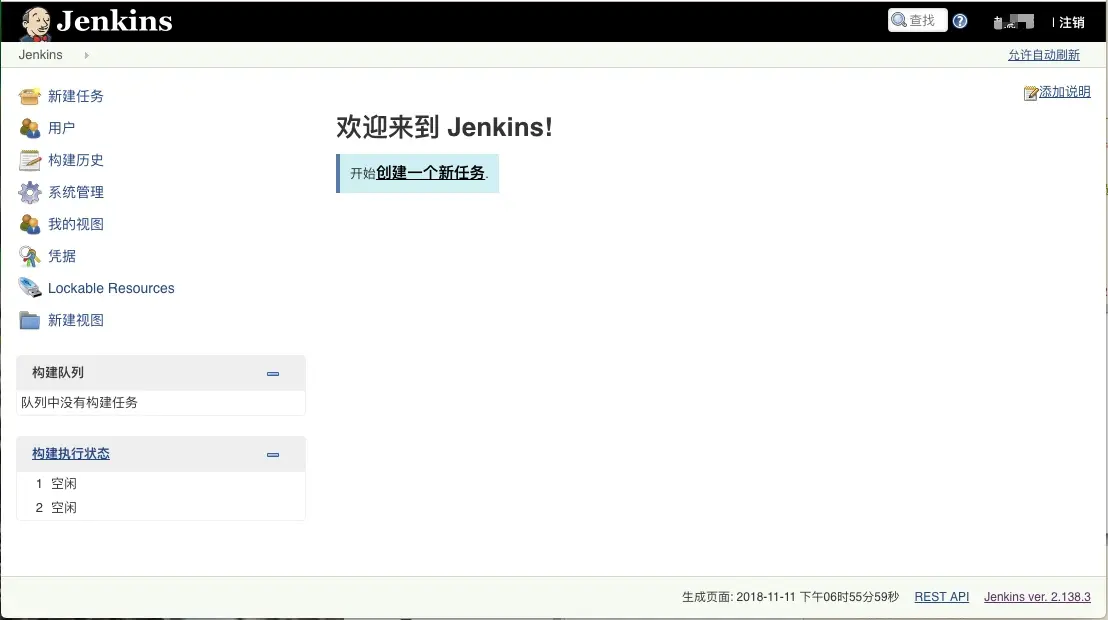Click the 凭据 keys icon
1108x620 pixels.
pos(30,256)
